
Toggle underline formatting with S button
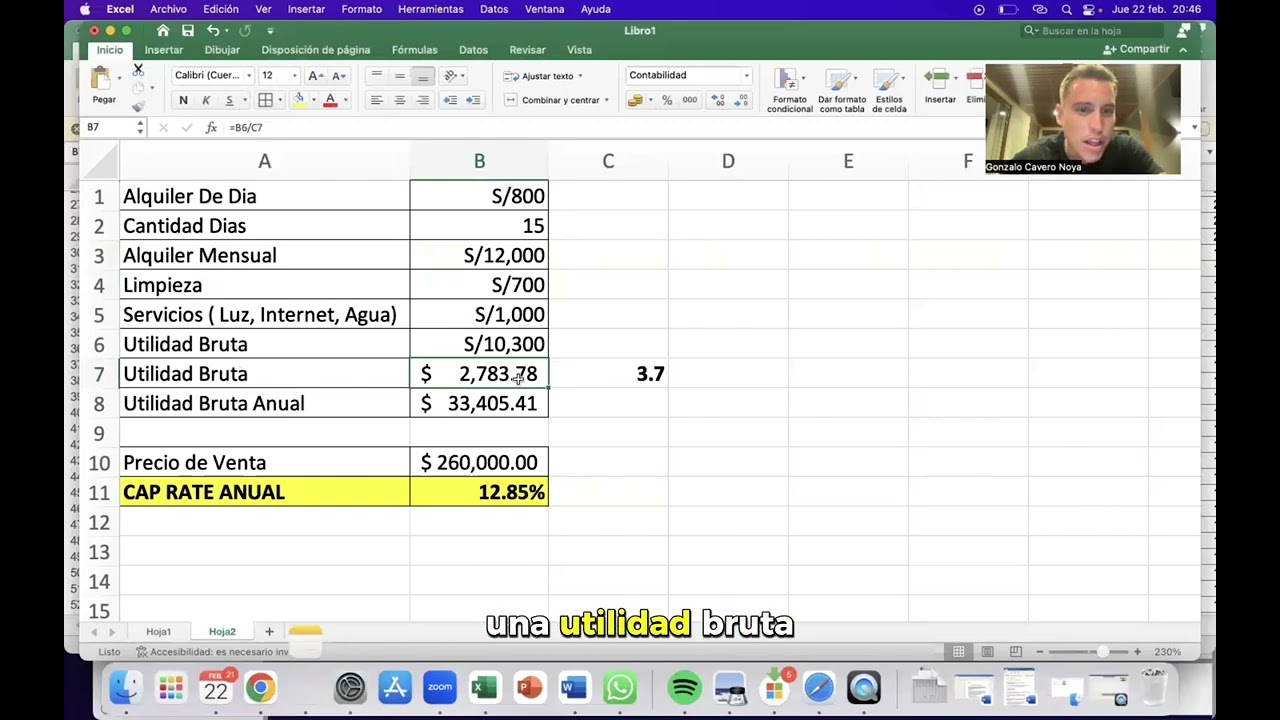[229, 100]
